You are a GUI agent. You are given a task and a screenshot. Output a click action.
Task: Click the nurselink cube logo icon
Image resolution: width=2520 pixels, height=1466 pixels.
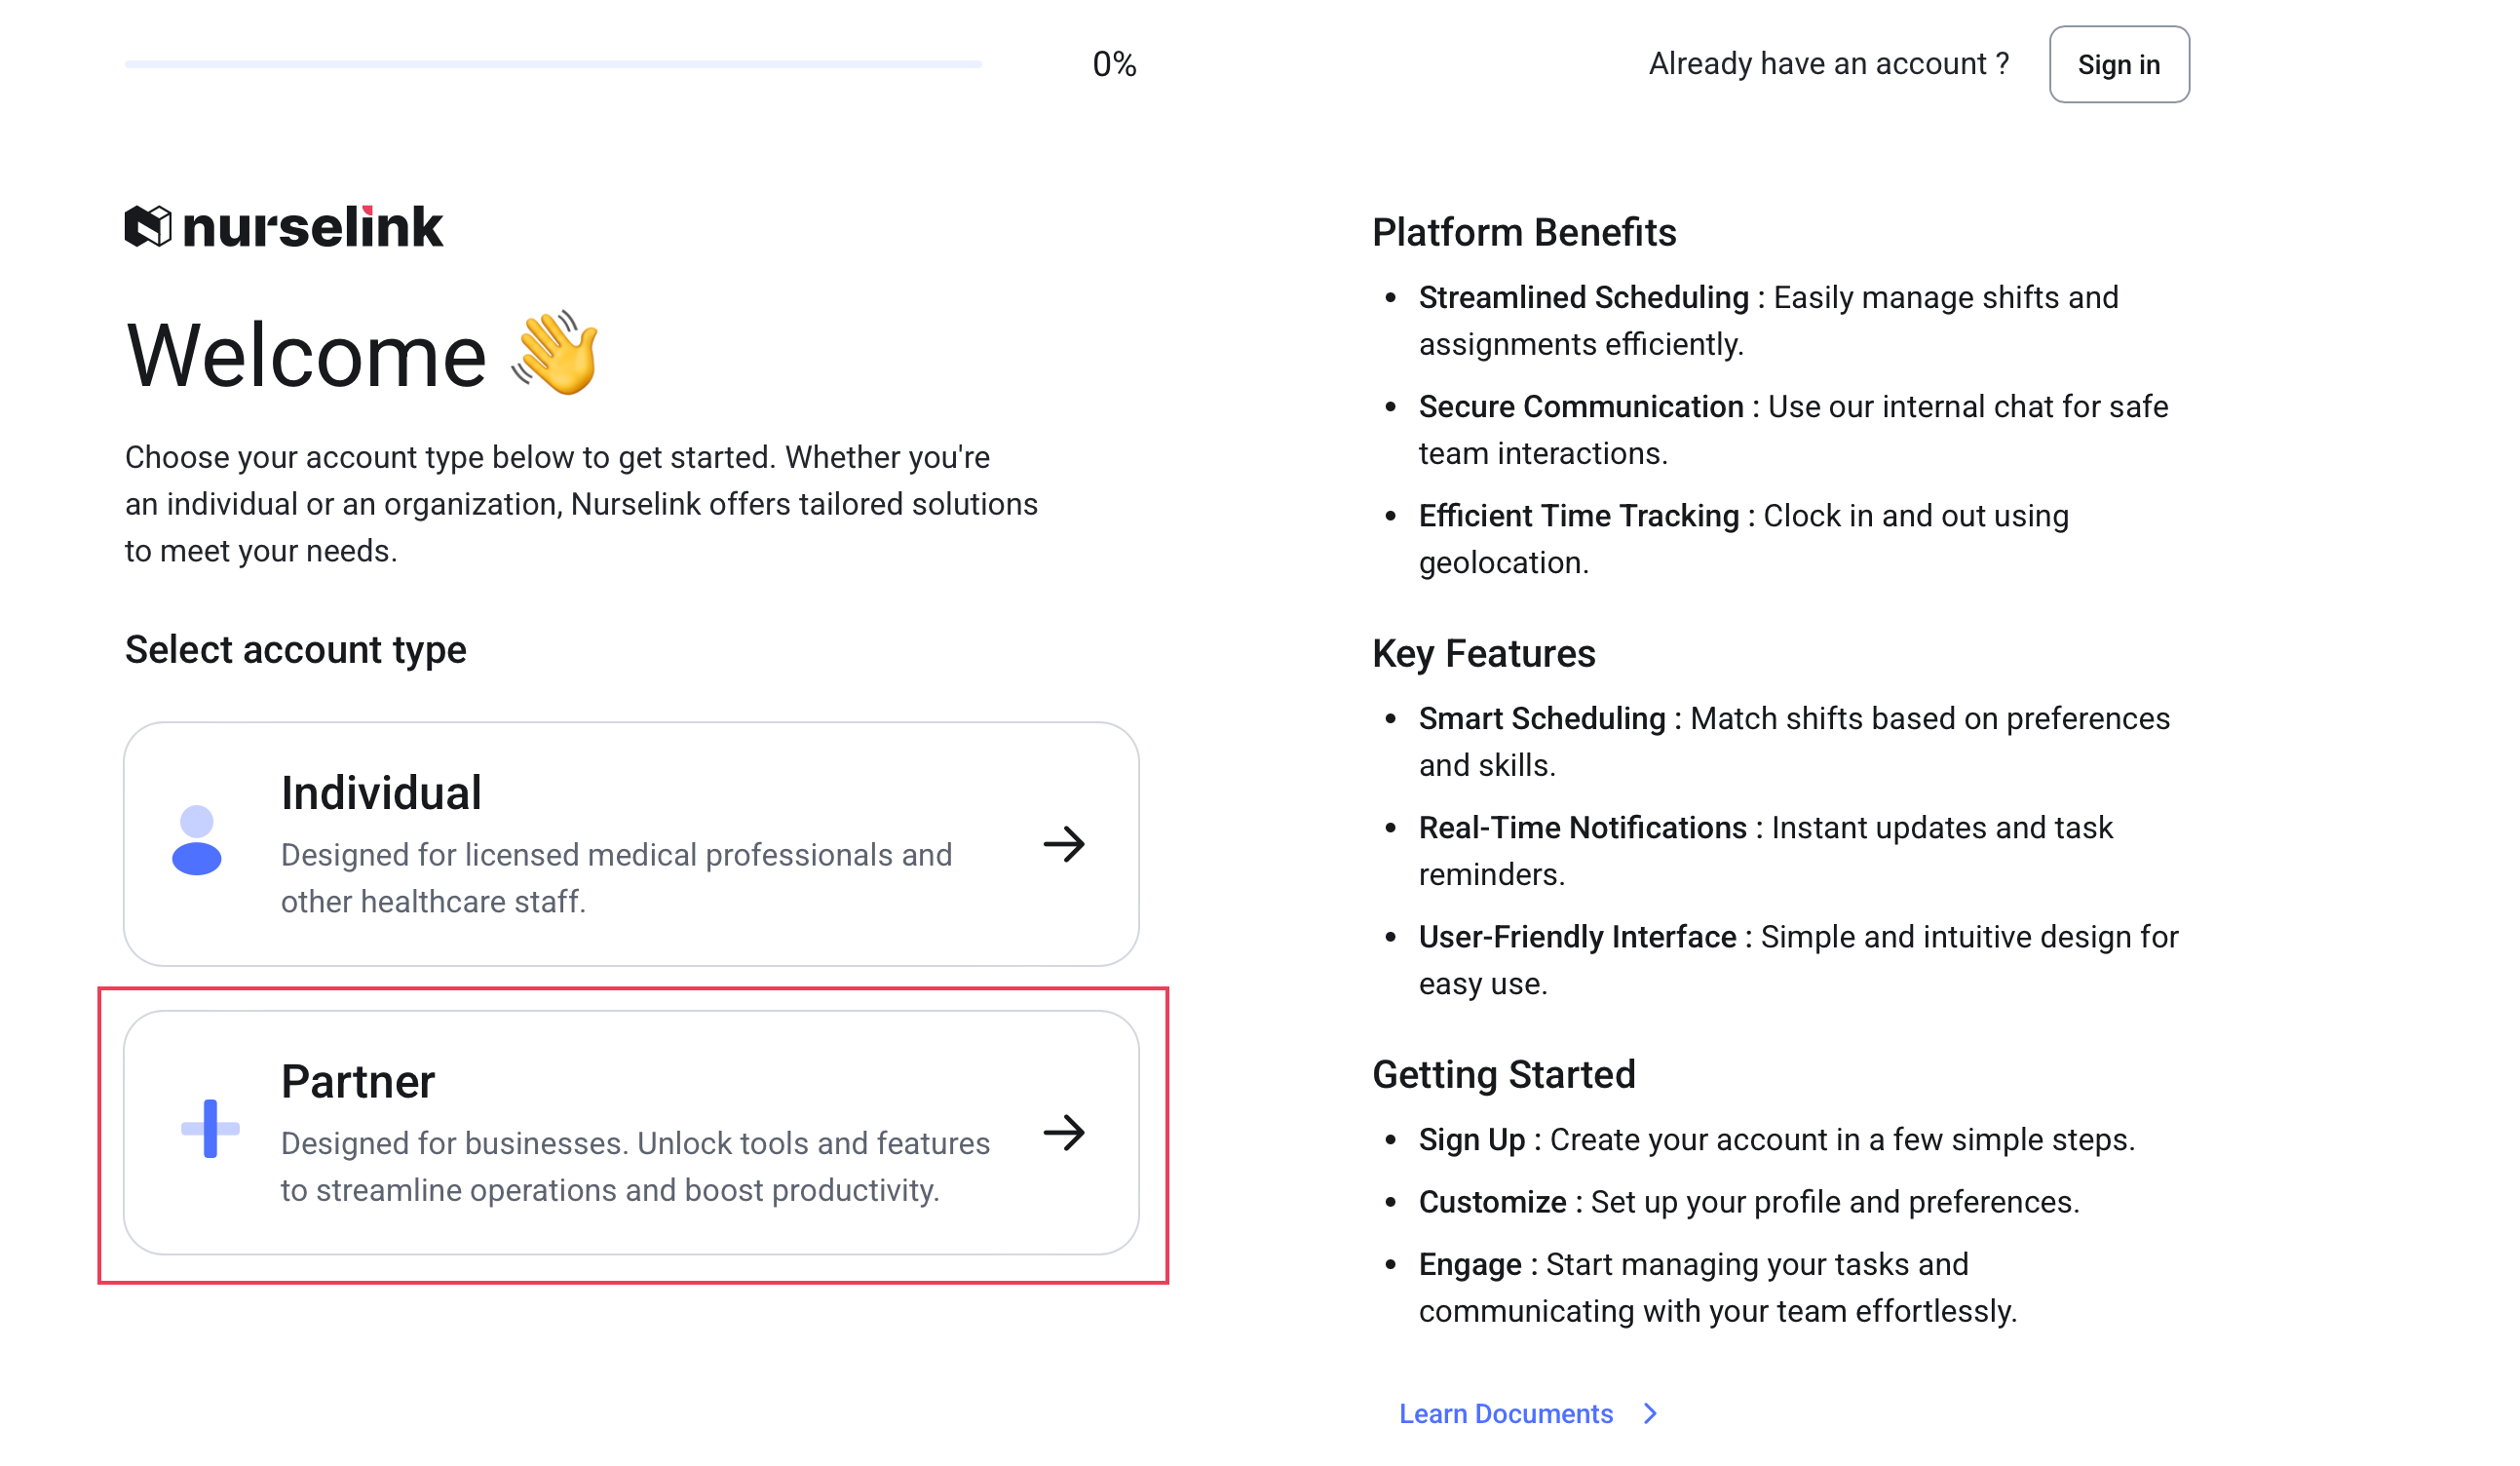tap(148, 227)
